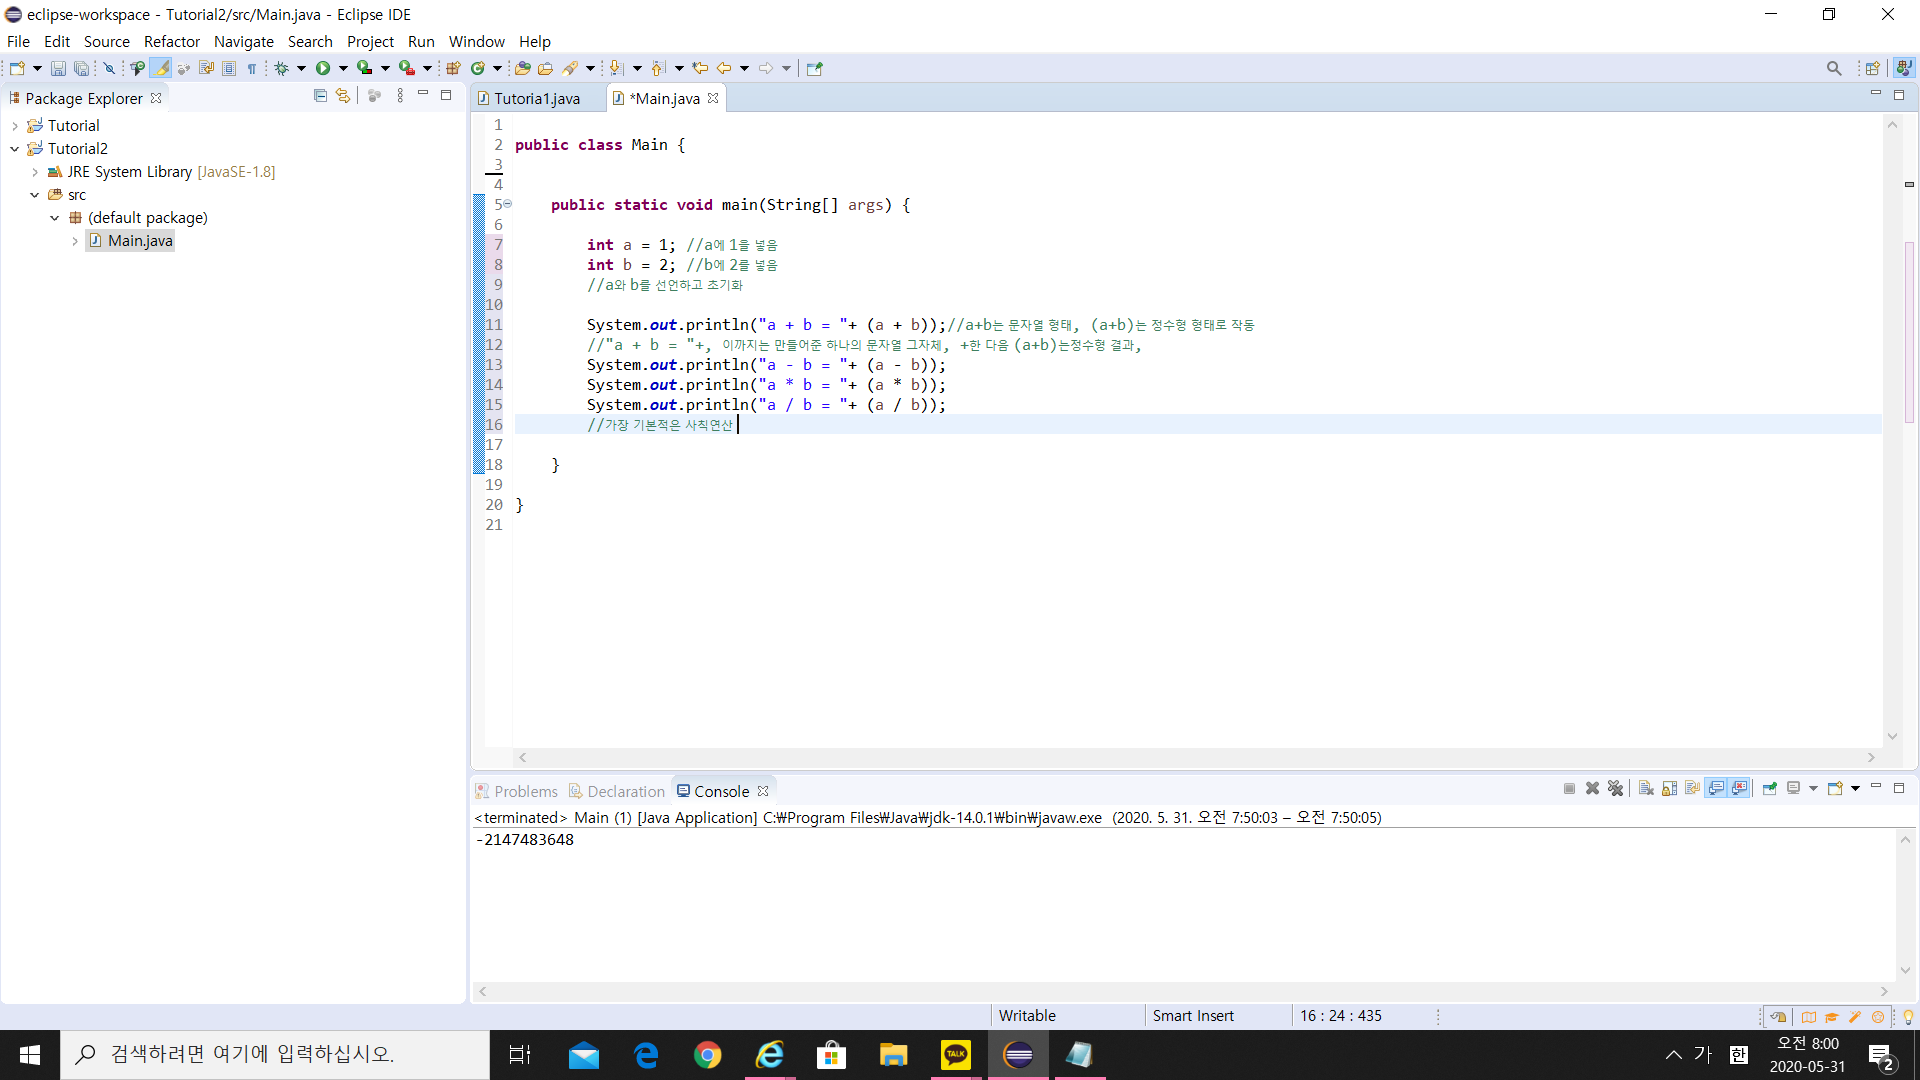Toggle Link with Editor in Package Explorer
The height and width of the screenshot is (1080, 1920).
pyautogui.click(x=343, y=96)
